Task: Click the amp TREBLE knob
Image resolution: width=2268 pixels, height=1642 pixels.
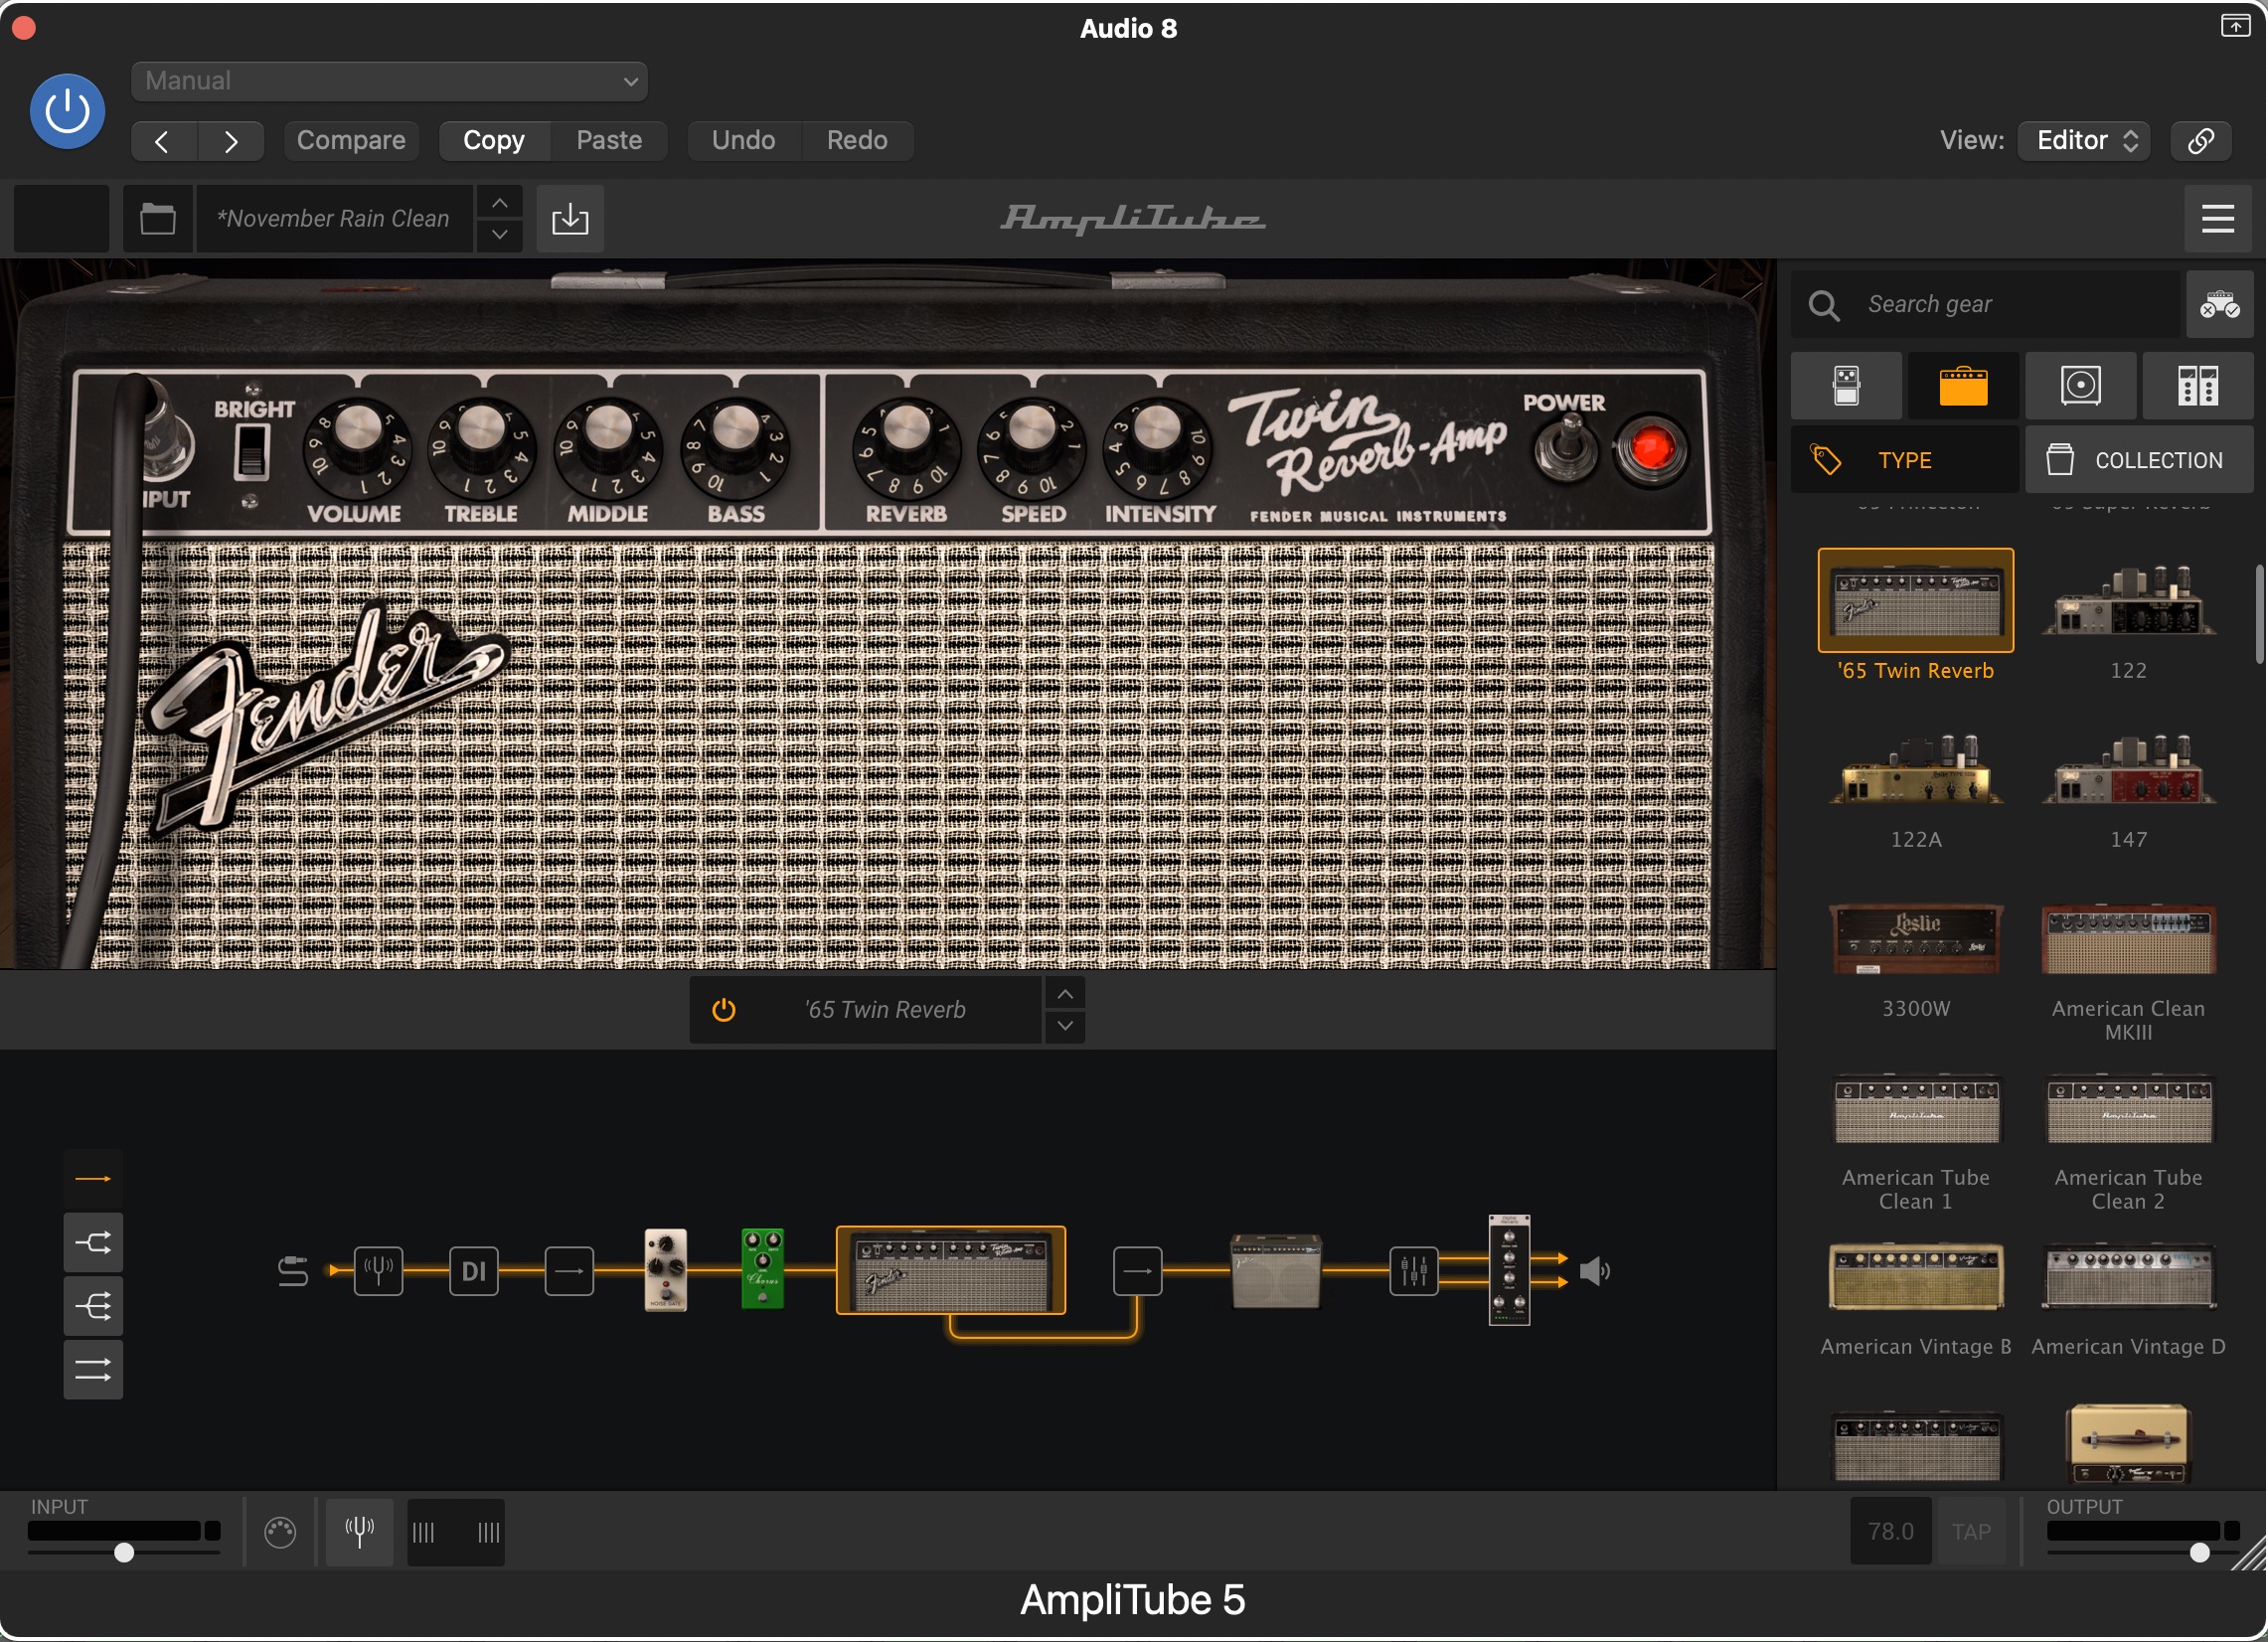Action: click(x=482, y=447)
